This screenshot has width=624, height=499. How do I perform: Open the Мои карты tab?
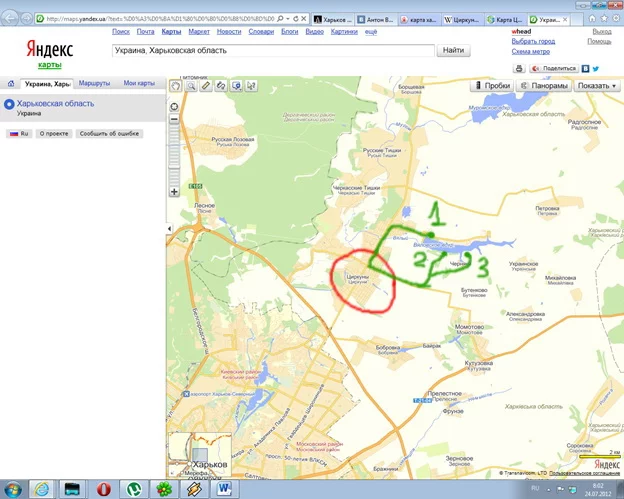click(x=139, y=83)
